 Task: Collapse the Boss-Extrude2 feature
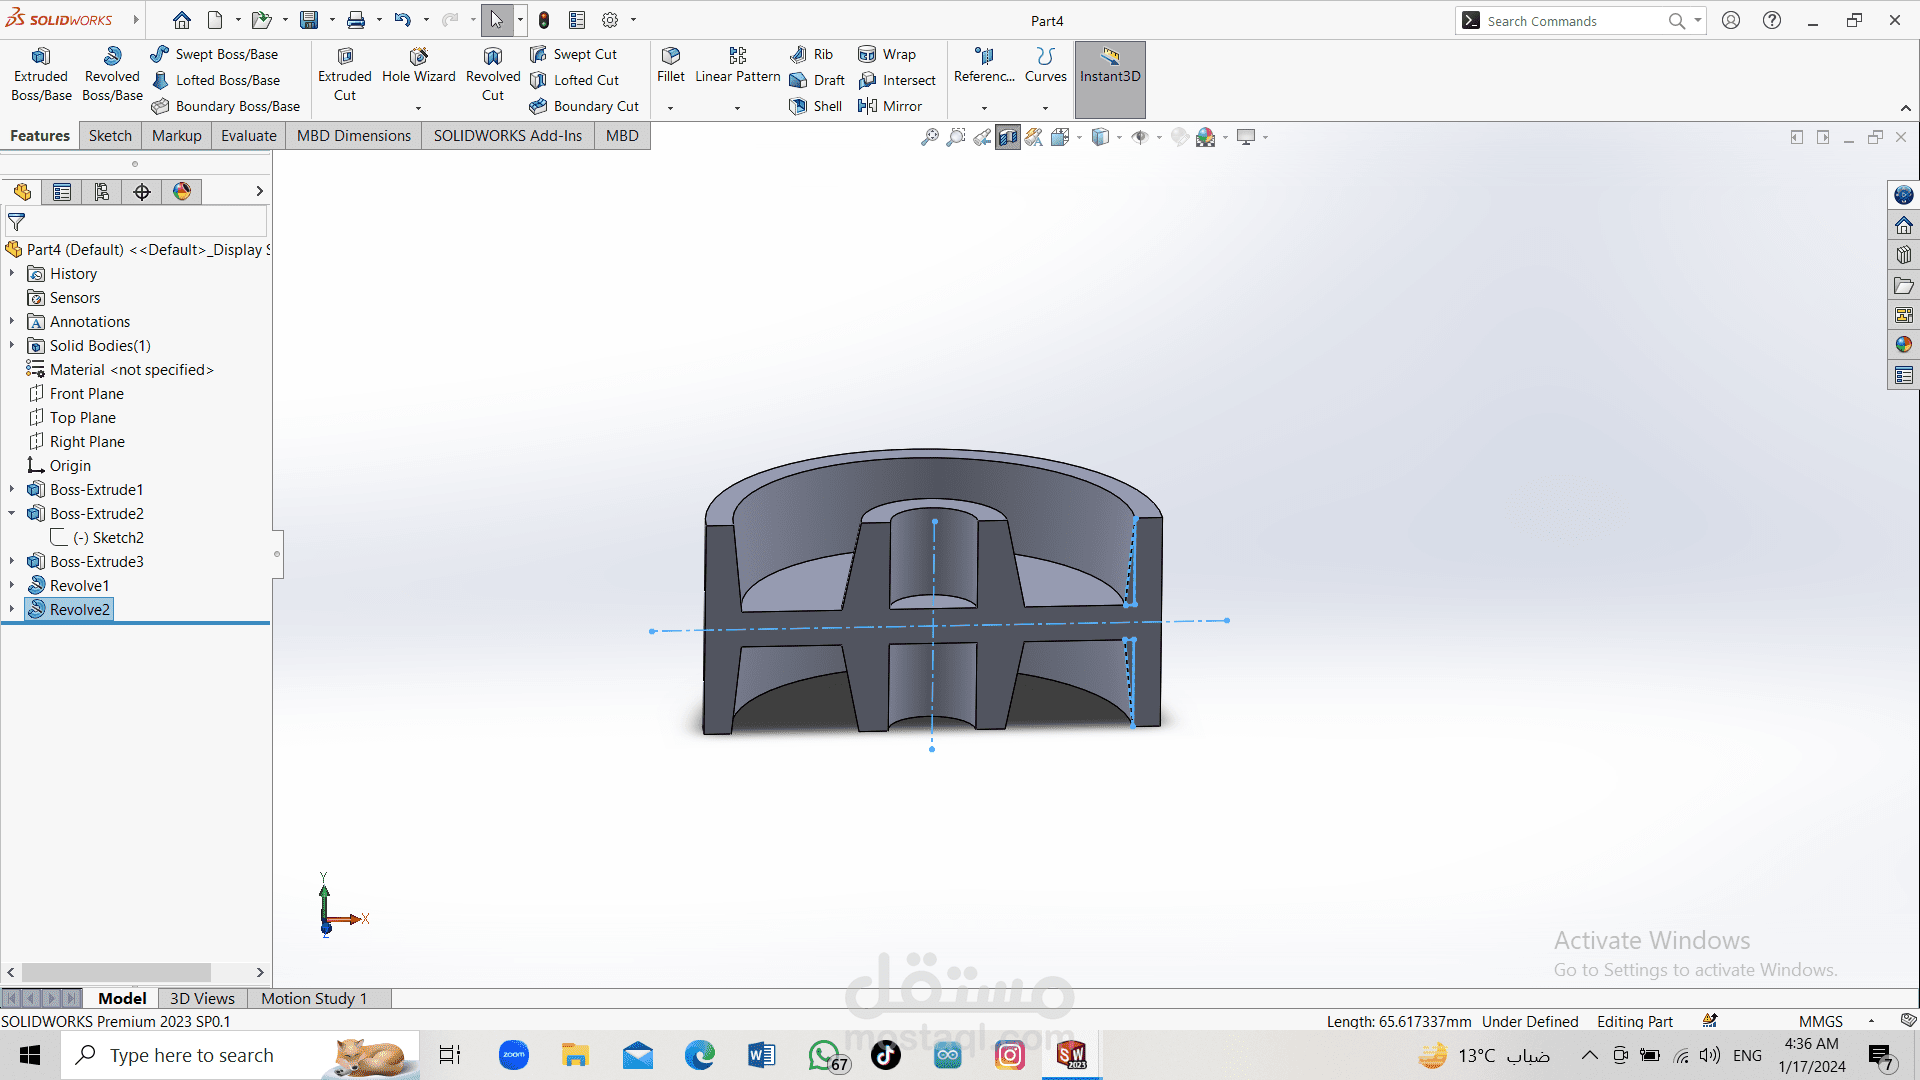click(x=12, y=513)
